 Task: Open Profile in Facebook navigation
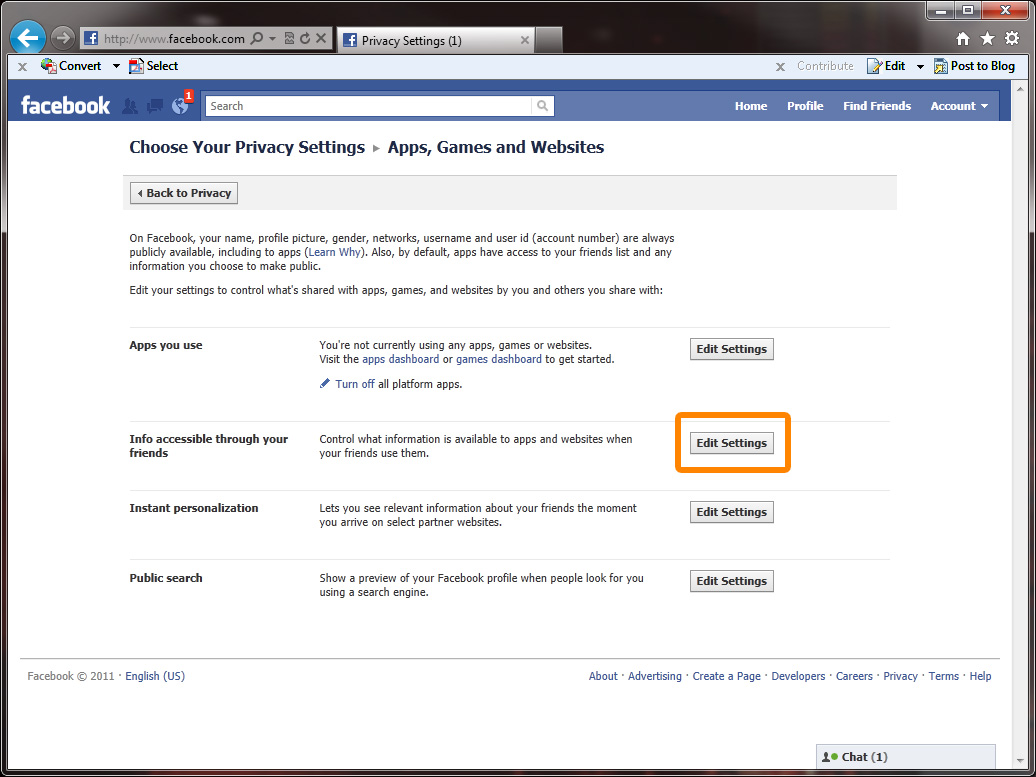(805, 106)
